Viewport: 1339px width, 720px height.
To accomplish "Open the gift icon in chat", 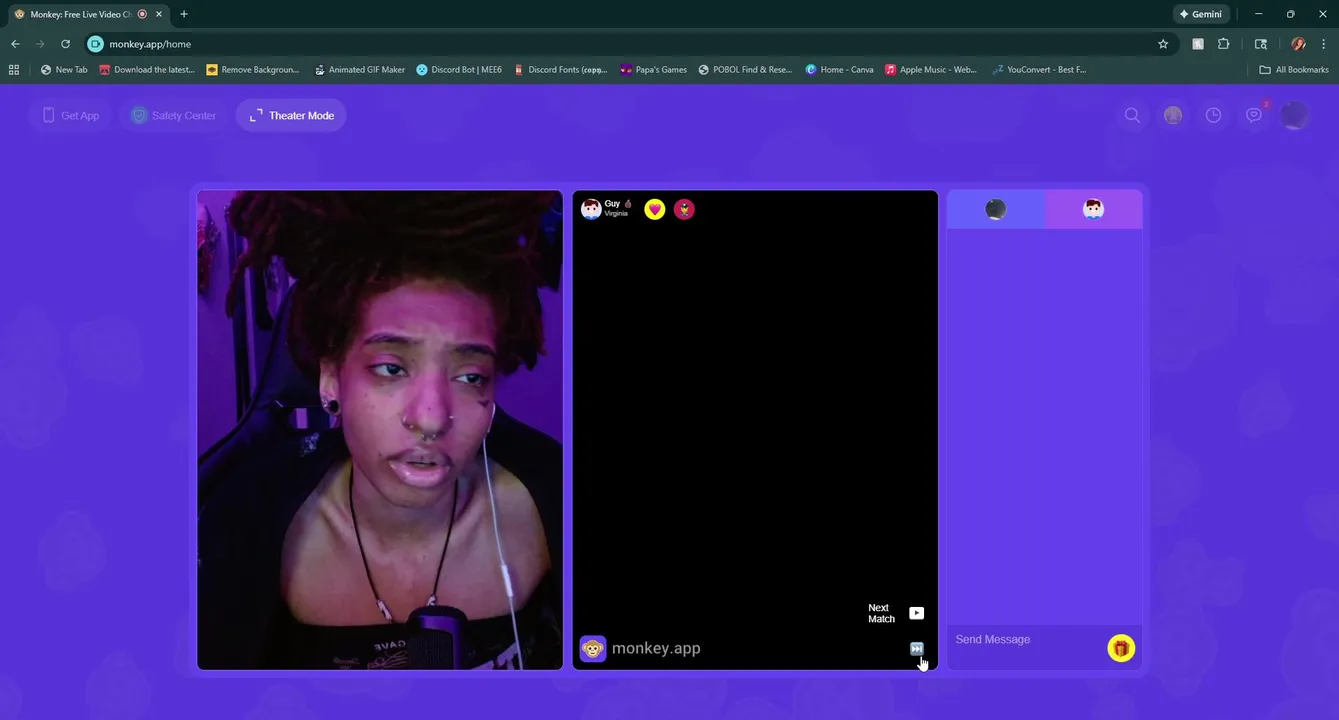I will [x=1121, y=648].
